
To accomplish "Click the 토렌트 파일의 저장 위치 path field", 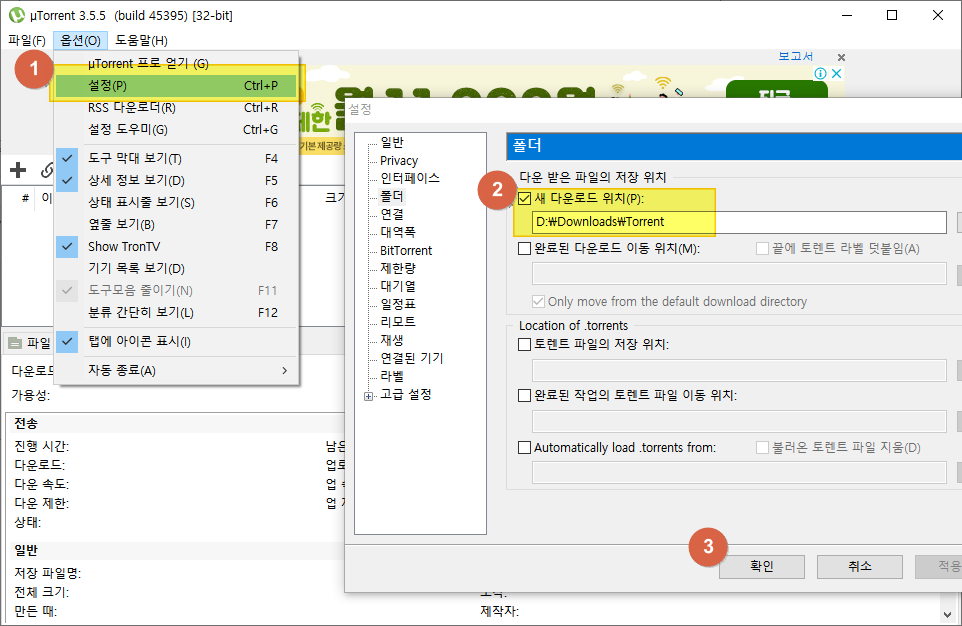I will point(739,371).
